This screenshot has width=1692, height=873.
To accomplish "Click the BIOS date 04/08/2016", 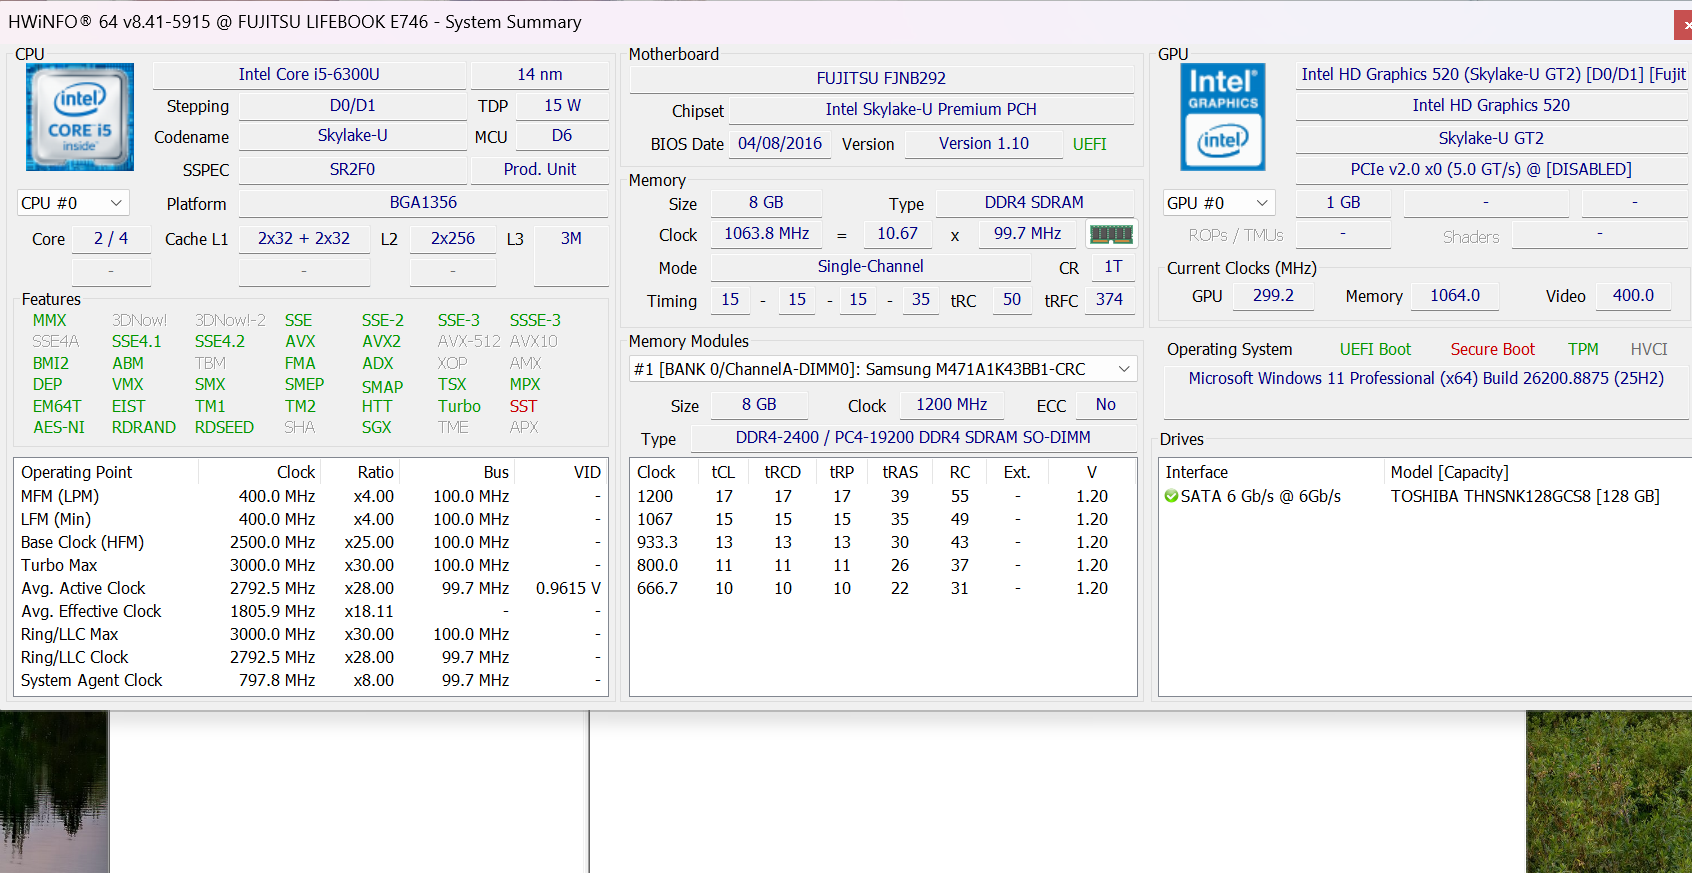I will click(x=780, y=143).
